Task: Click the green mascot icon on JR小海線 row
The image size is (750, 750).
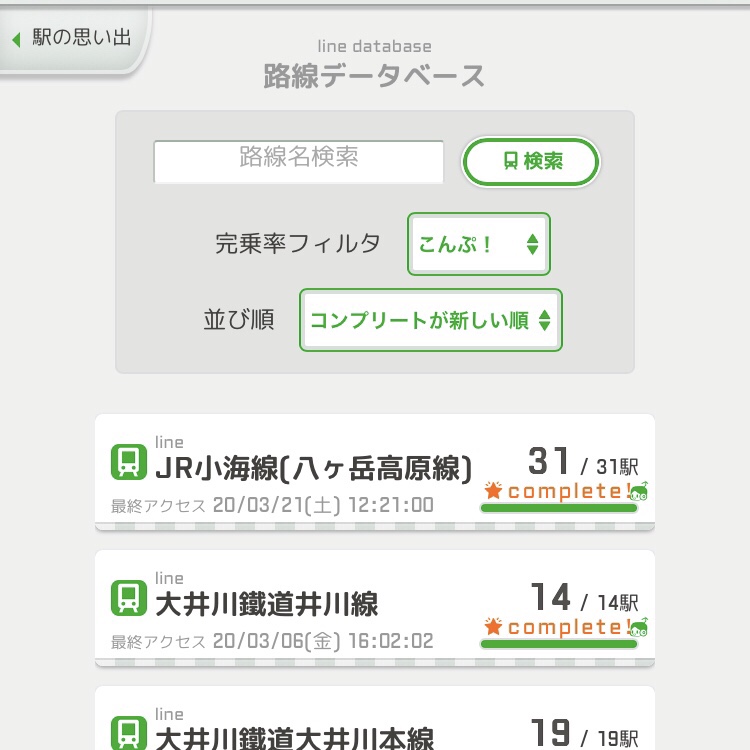Action: point(639,491)
